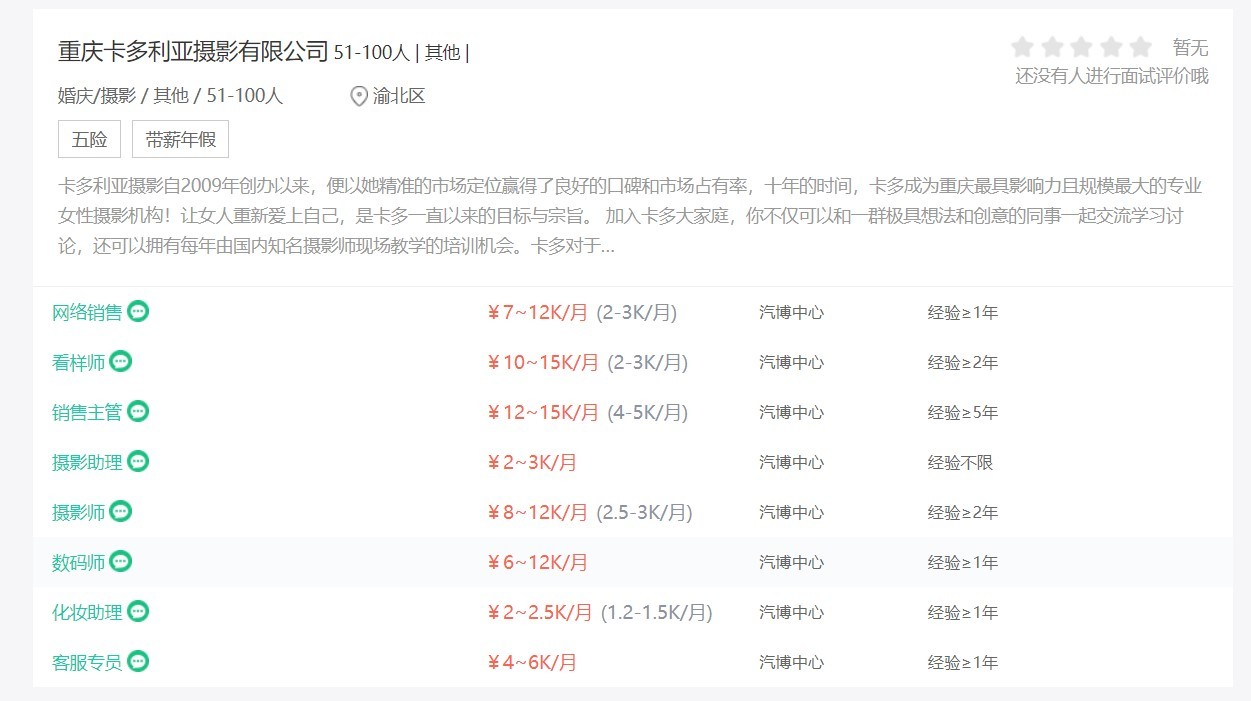Click base pay (4-5K/月) in 销售主管 row
Screen dimensions: 1251x701
click(648, 413)
